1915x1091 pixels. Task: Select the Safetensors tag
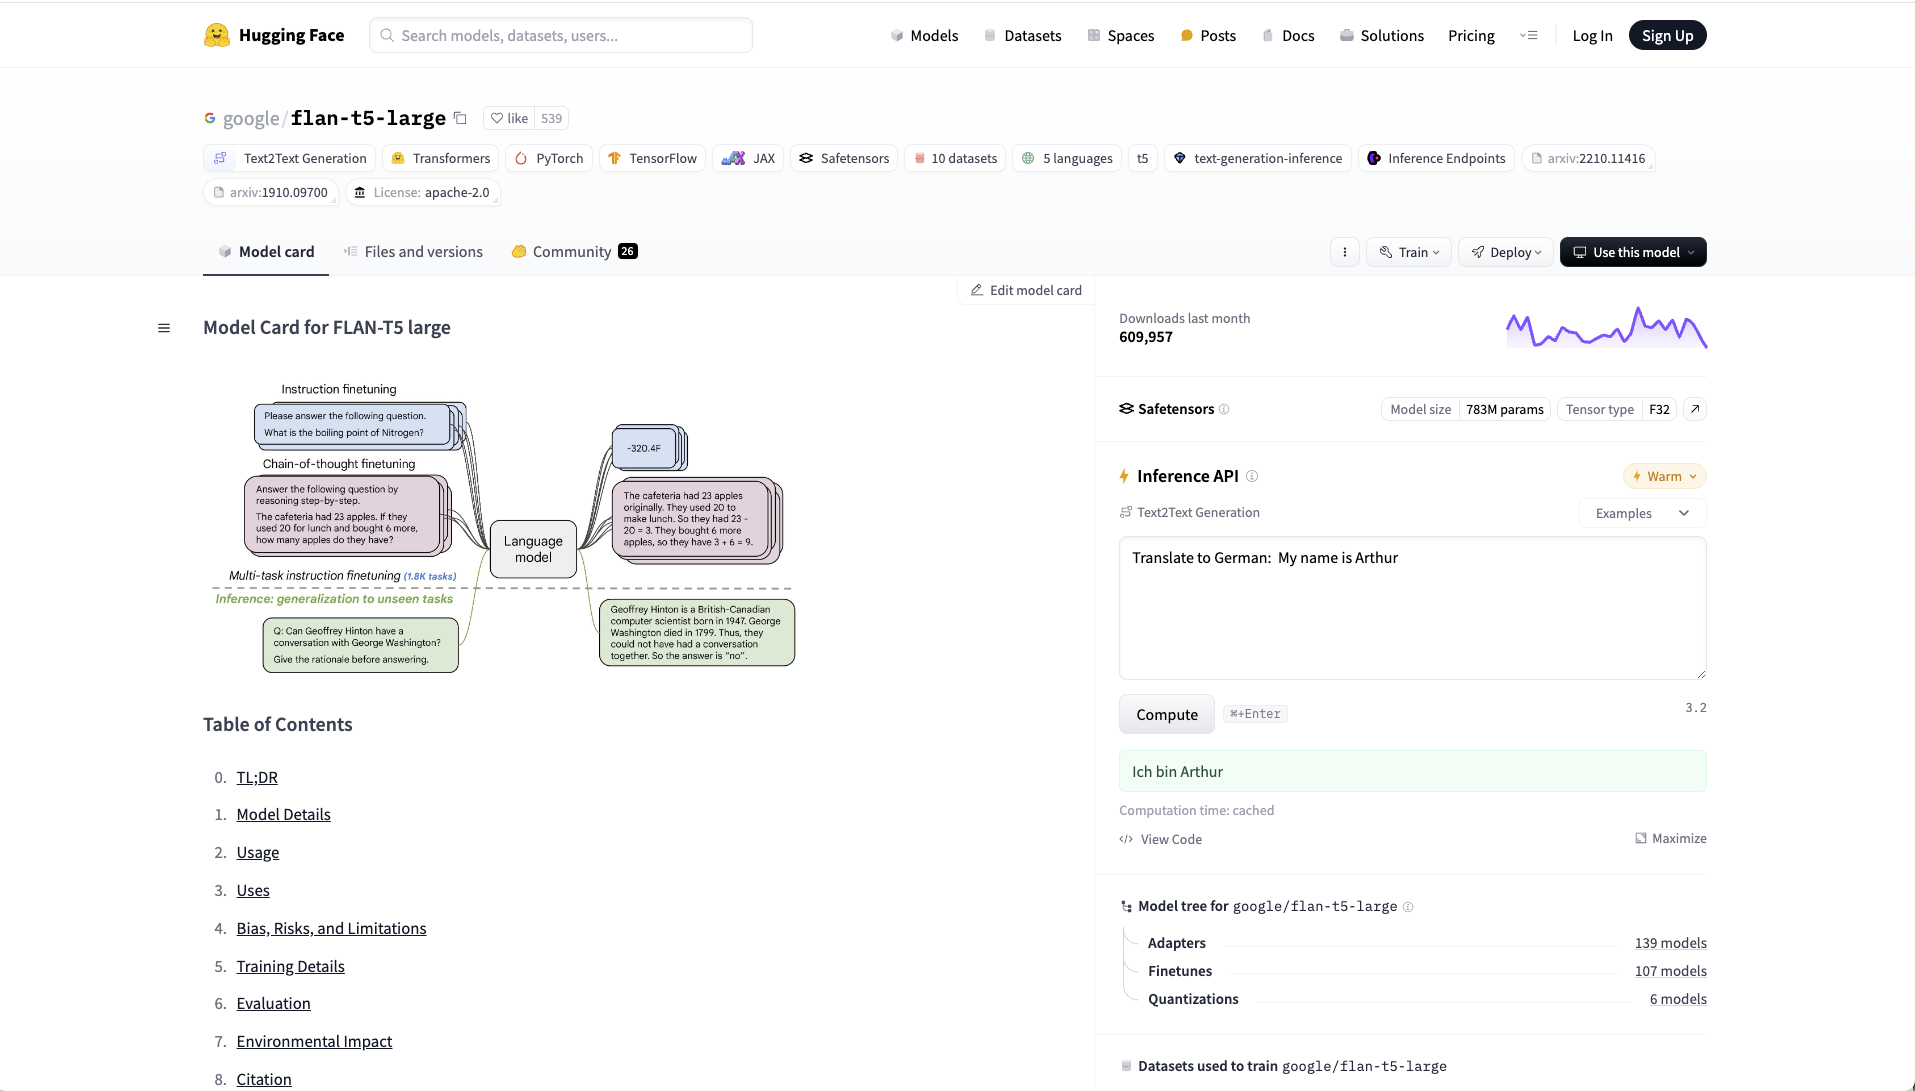tap(844, 158)
